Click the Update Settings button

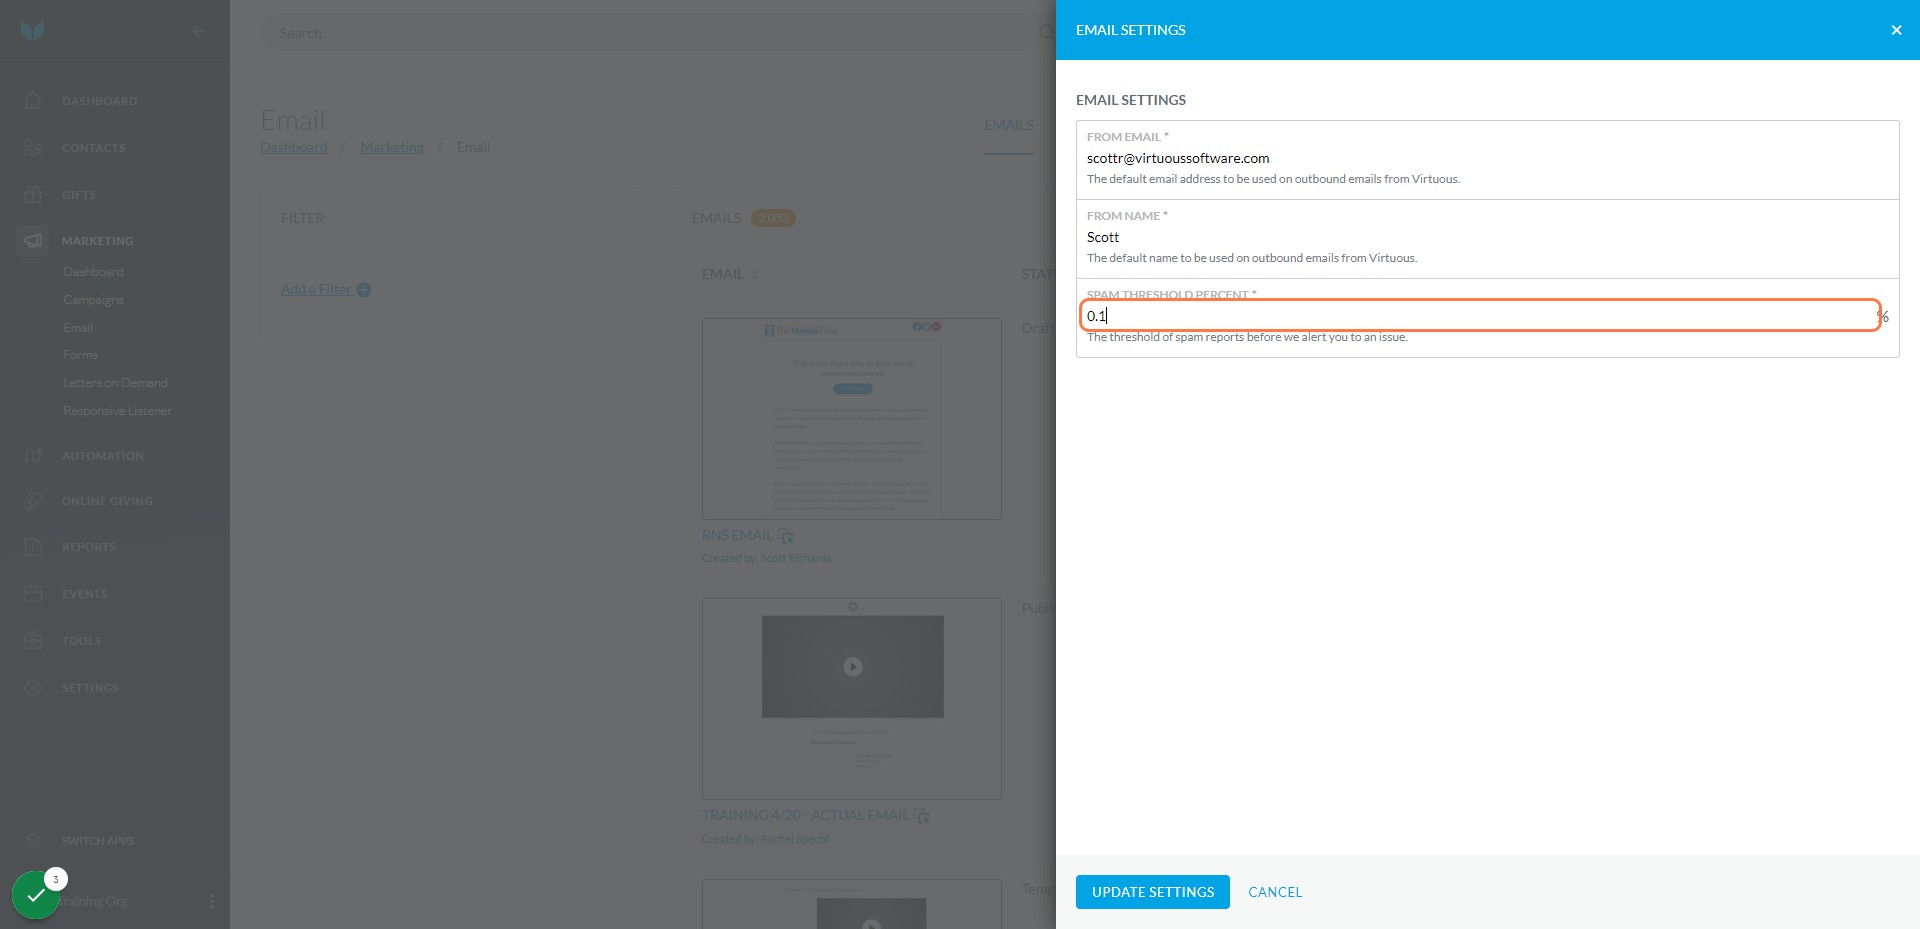[x=1153, y=892]
